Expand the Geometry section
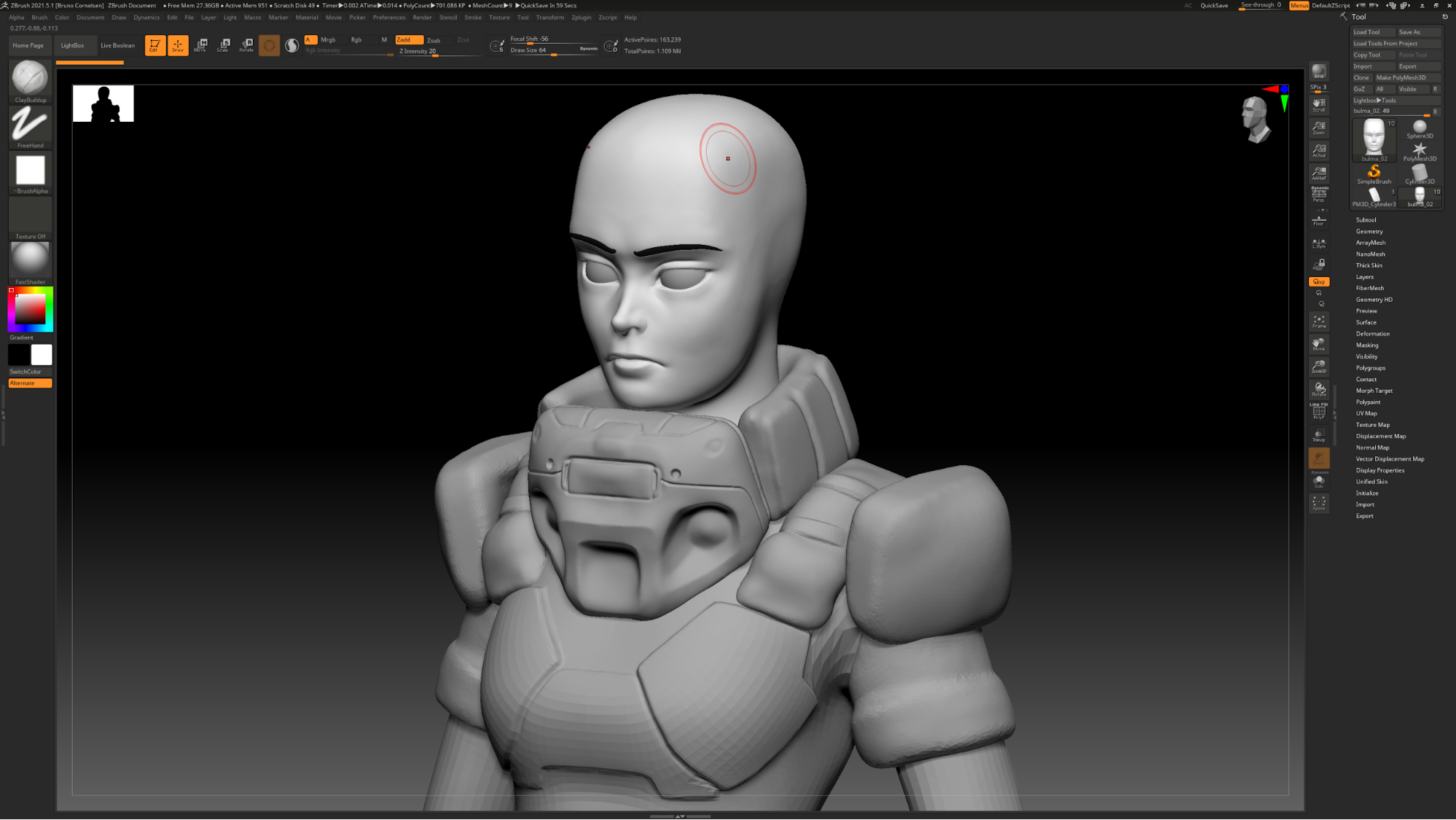This screenshot has height=820, width=1456. [1369, 231]
